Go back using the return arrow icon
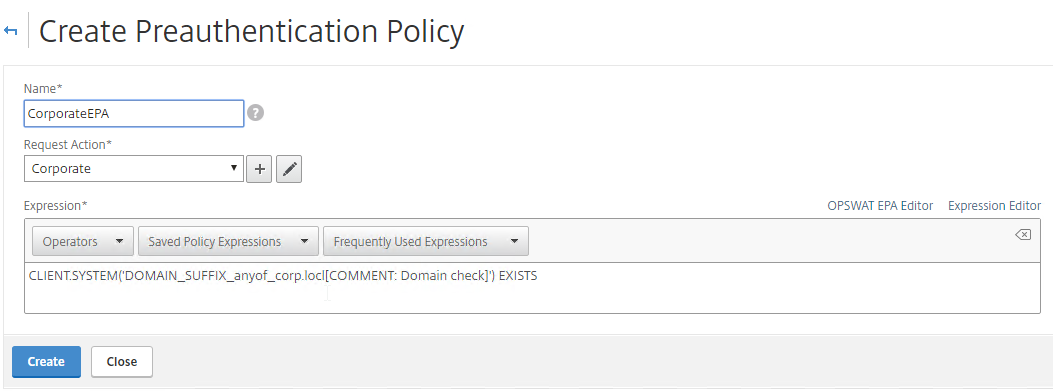Viewport: 1053px width, 391px height. point(10,32)
